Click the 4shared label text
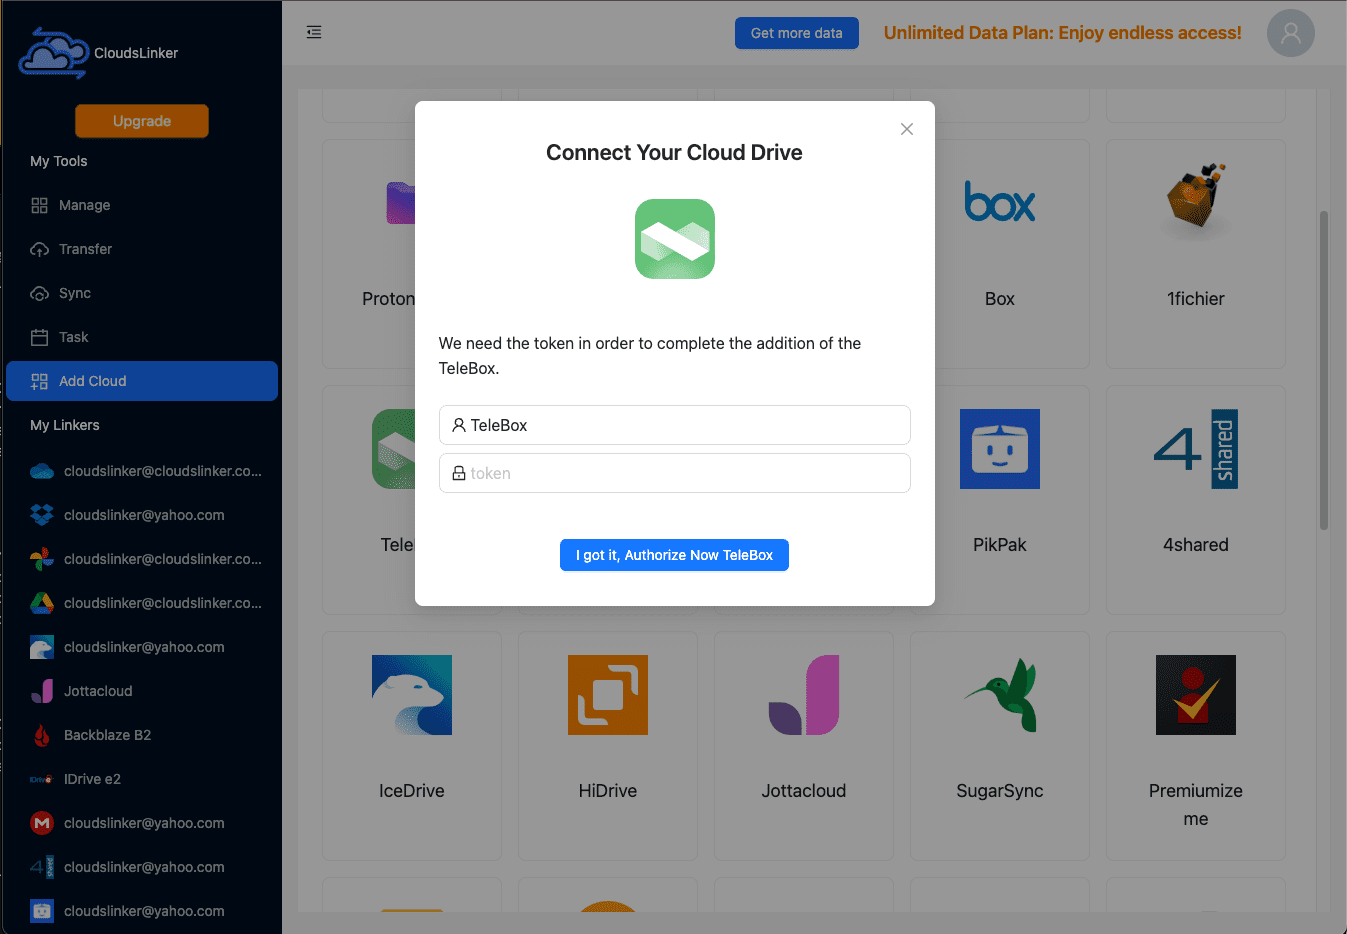This screenshot has height=934, width=1347. click(1196, 545)
